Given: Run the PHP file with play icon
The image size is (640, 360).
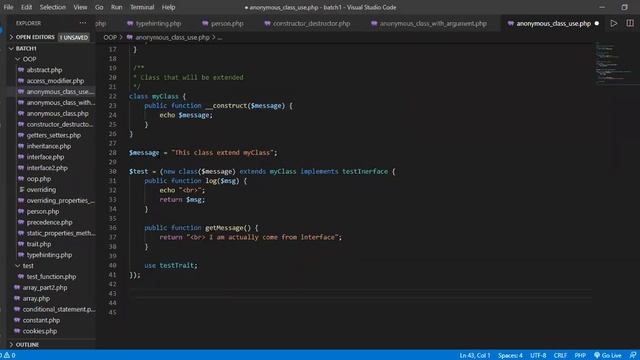Looking at the screenshot, I should coord(613,24).
